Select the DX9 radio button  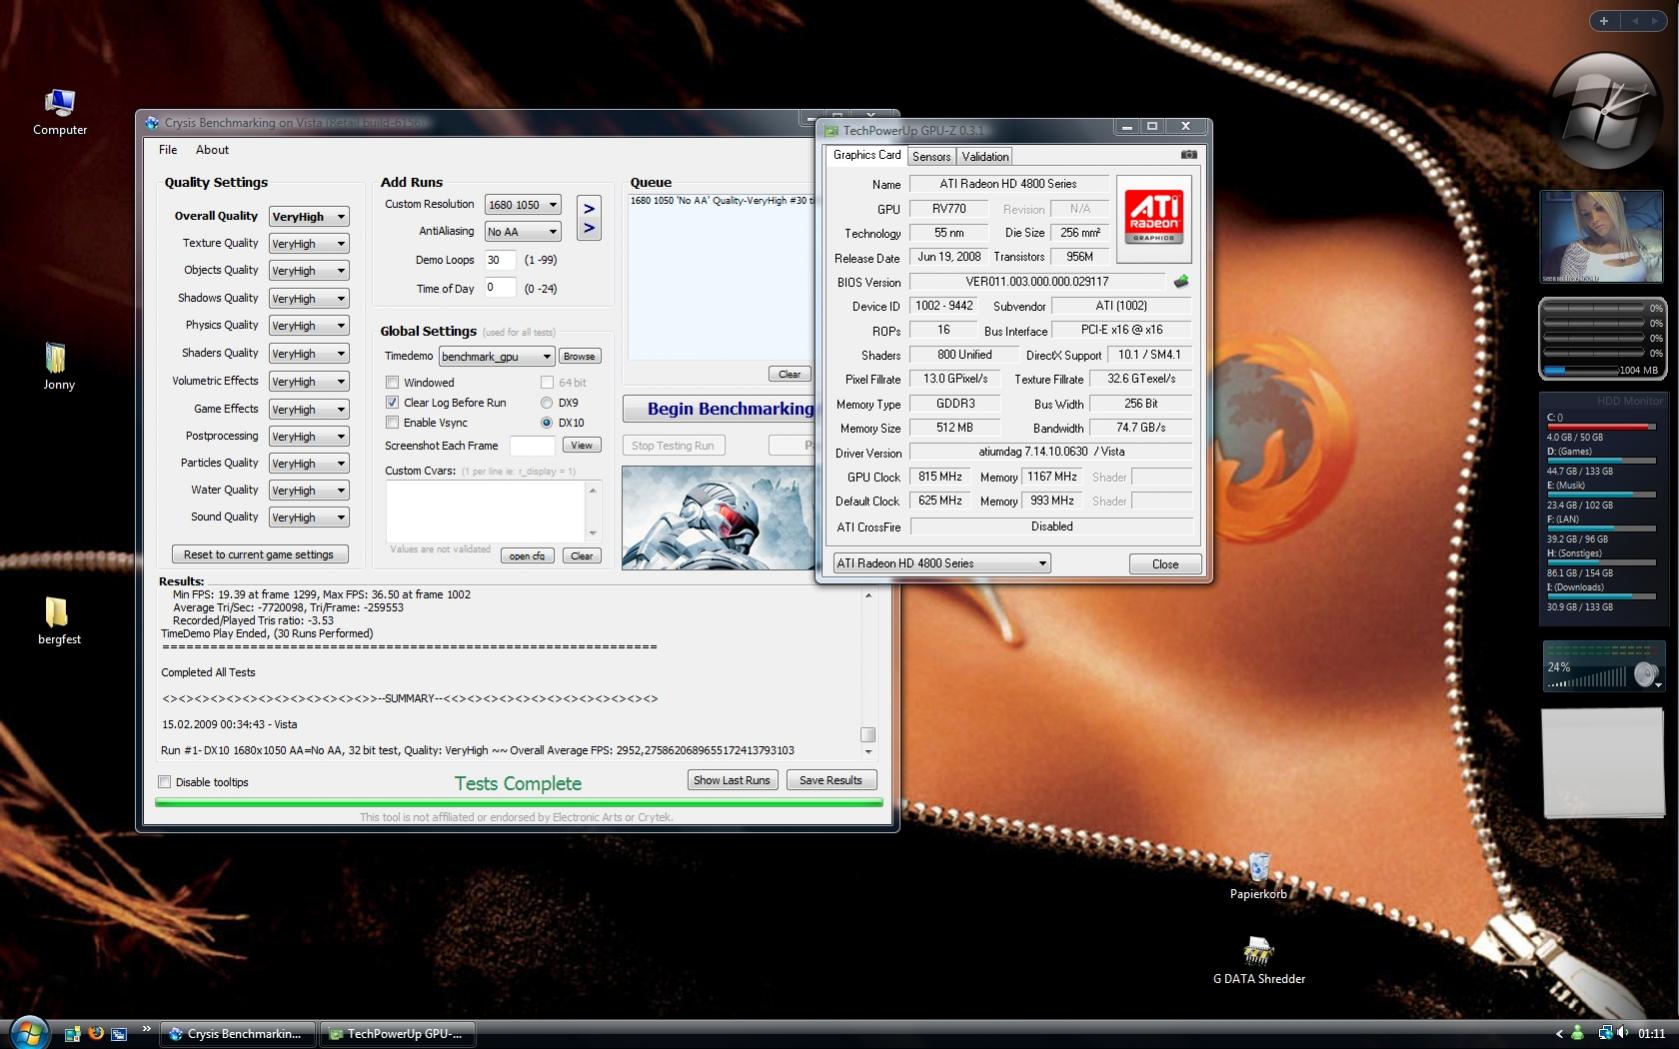pyautogui.click(x=546, y=402)
